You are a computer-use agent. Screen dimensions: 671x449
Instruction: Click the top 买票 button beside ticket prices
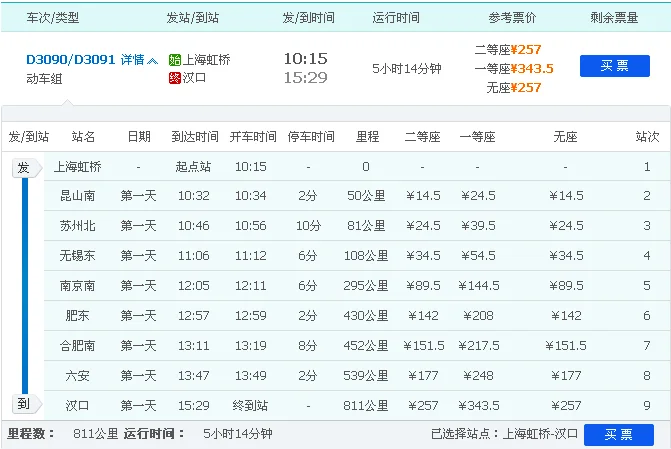point(615,66)
